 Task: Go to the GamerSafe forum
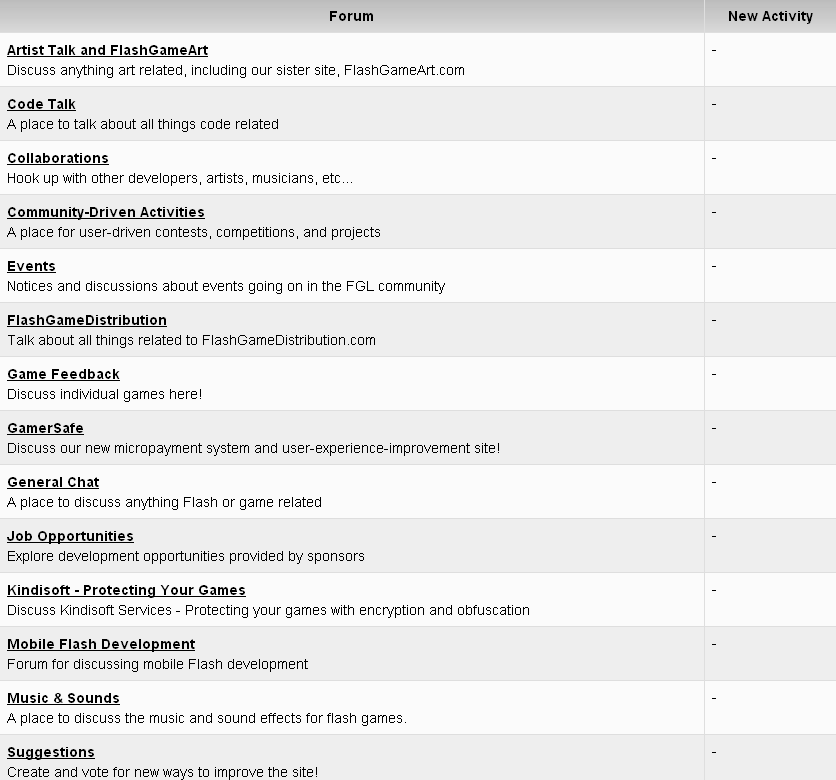pos(45,428)
